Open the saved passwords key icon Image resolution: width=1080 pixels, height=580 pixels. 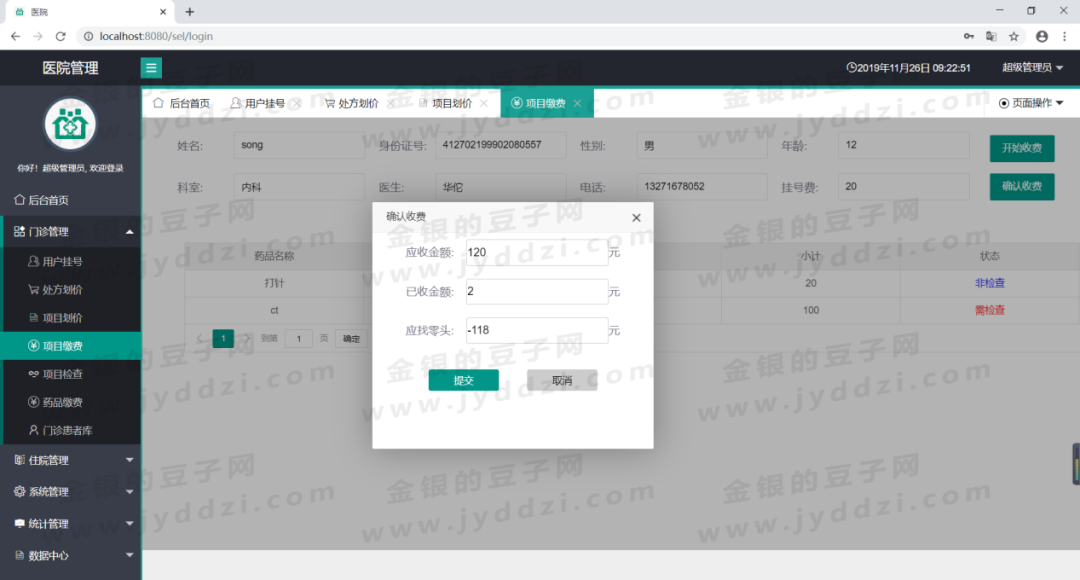[968, 37]
